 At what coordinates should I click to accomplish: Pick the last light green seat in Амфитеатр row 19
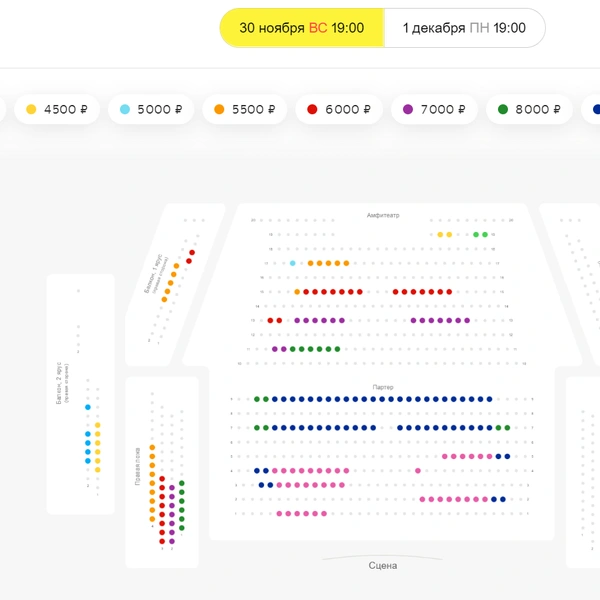tap(485, 235)
